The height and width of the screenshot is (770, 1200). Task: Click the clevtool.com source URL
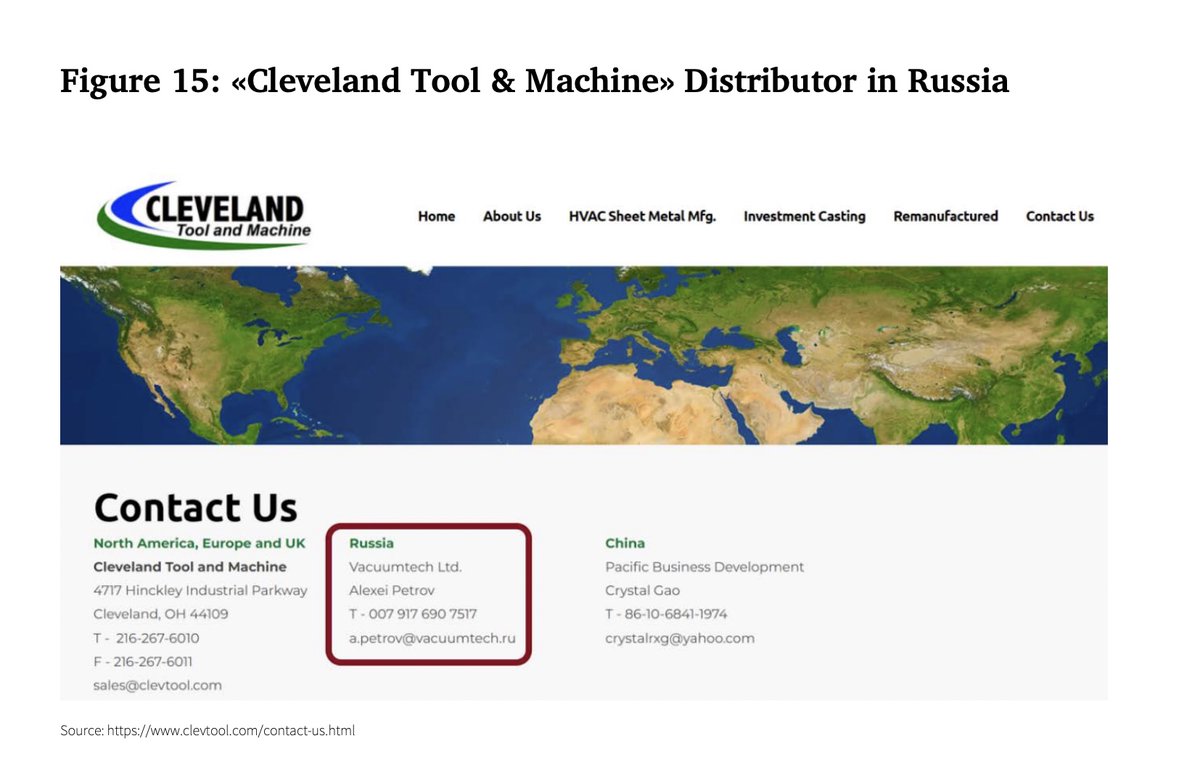[x=231, y=731]
